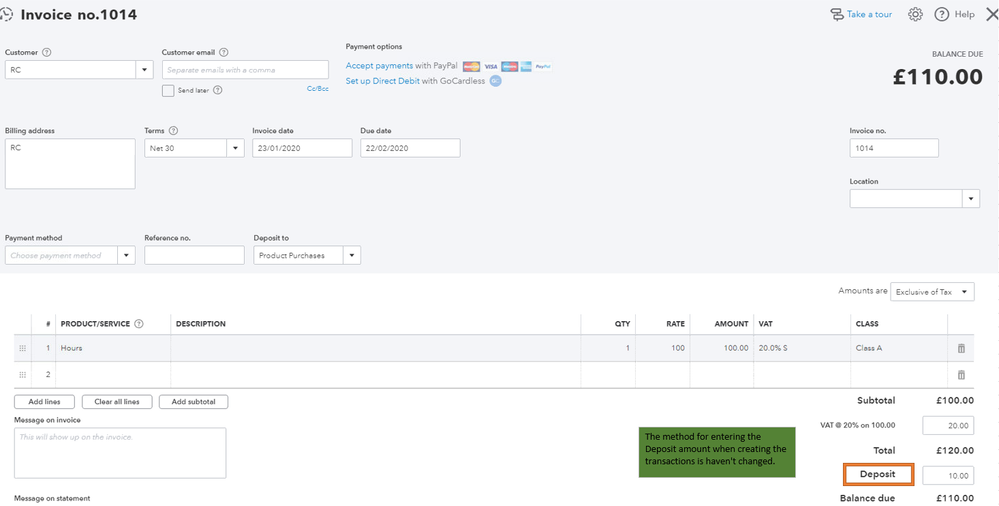This screenshot has width=999, height=506.
Task: Click the Message on invoice text box
Action: [x=120, y=453]
